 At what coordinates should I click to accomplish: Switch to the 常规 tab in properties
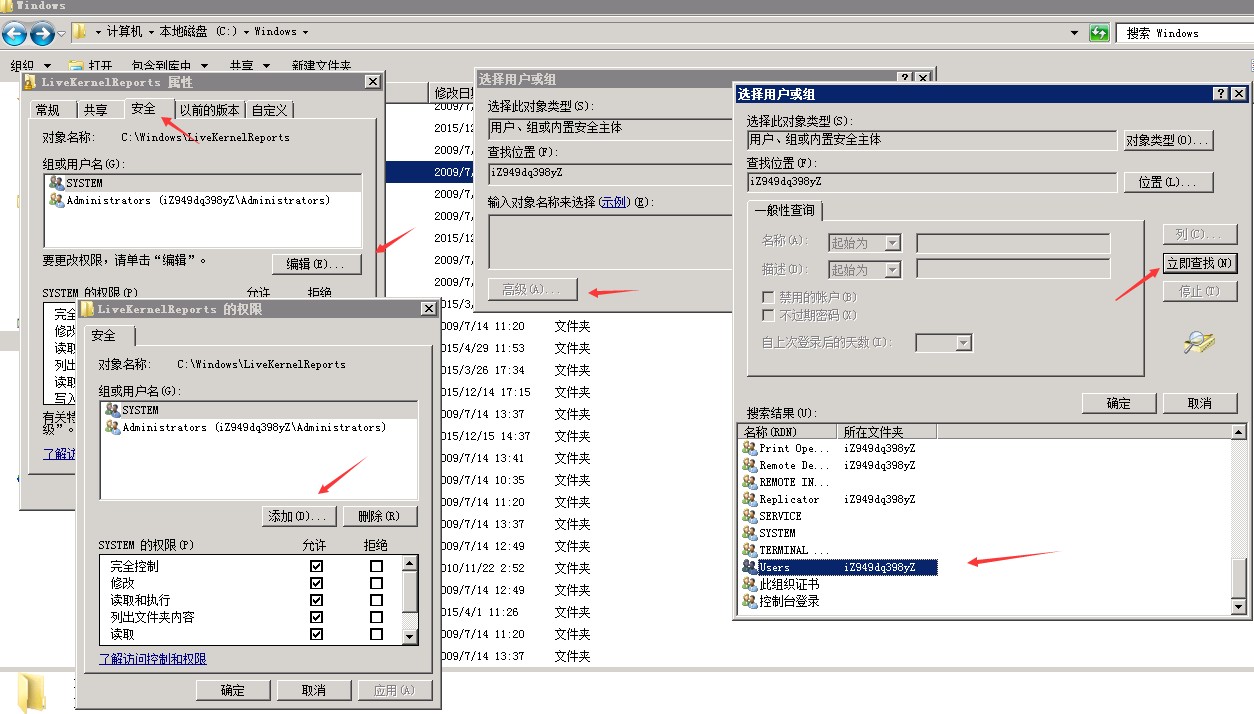(47, 110)
